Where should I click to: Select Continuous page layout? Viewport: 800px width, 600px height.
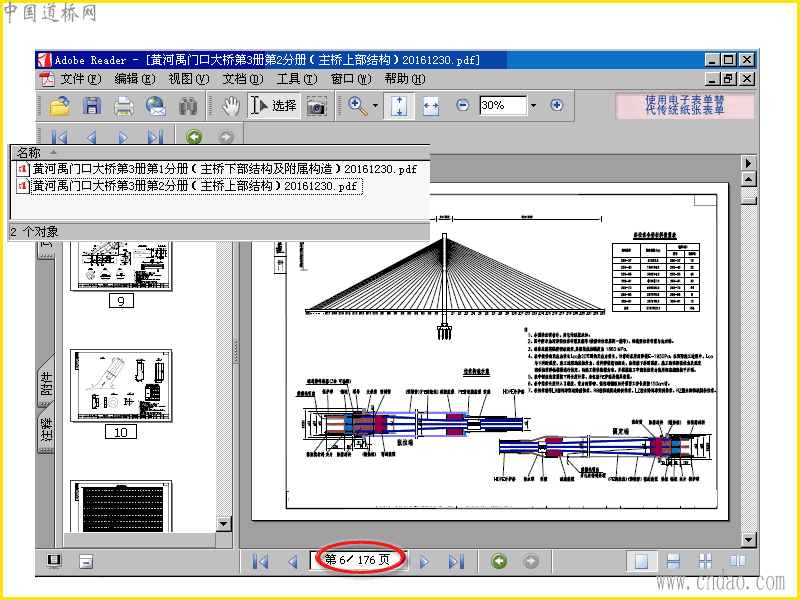click(673, 561)
